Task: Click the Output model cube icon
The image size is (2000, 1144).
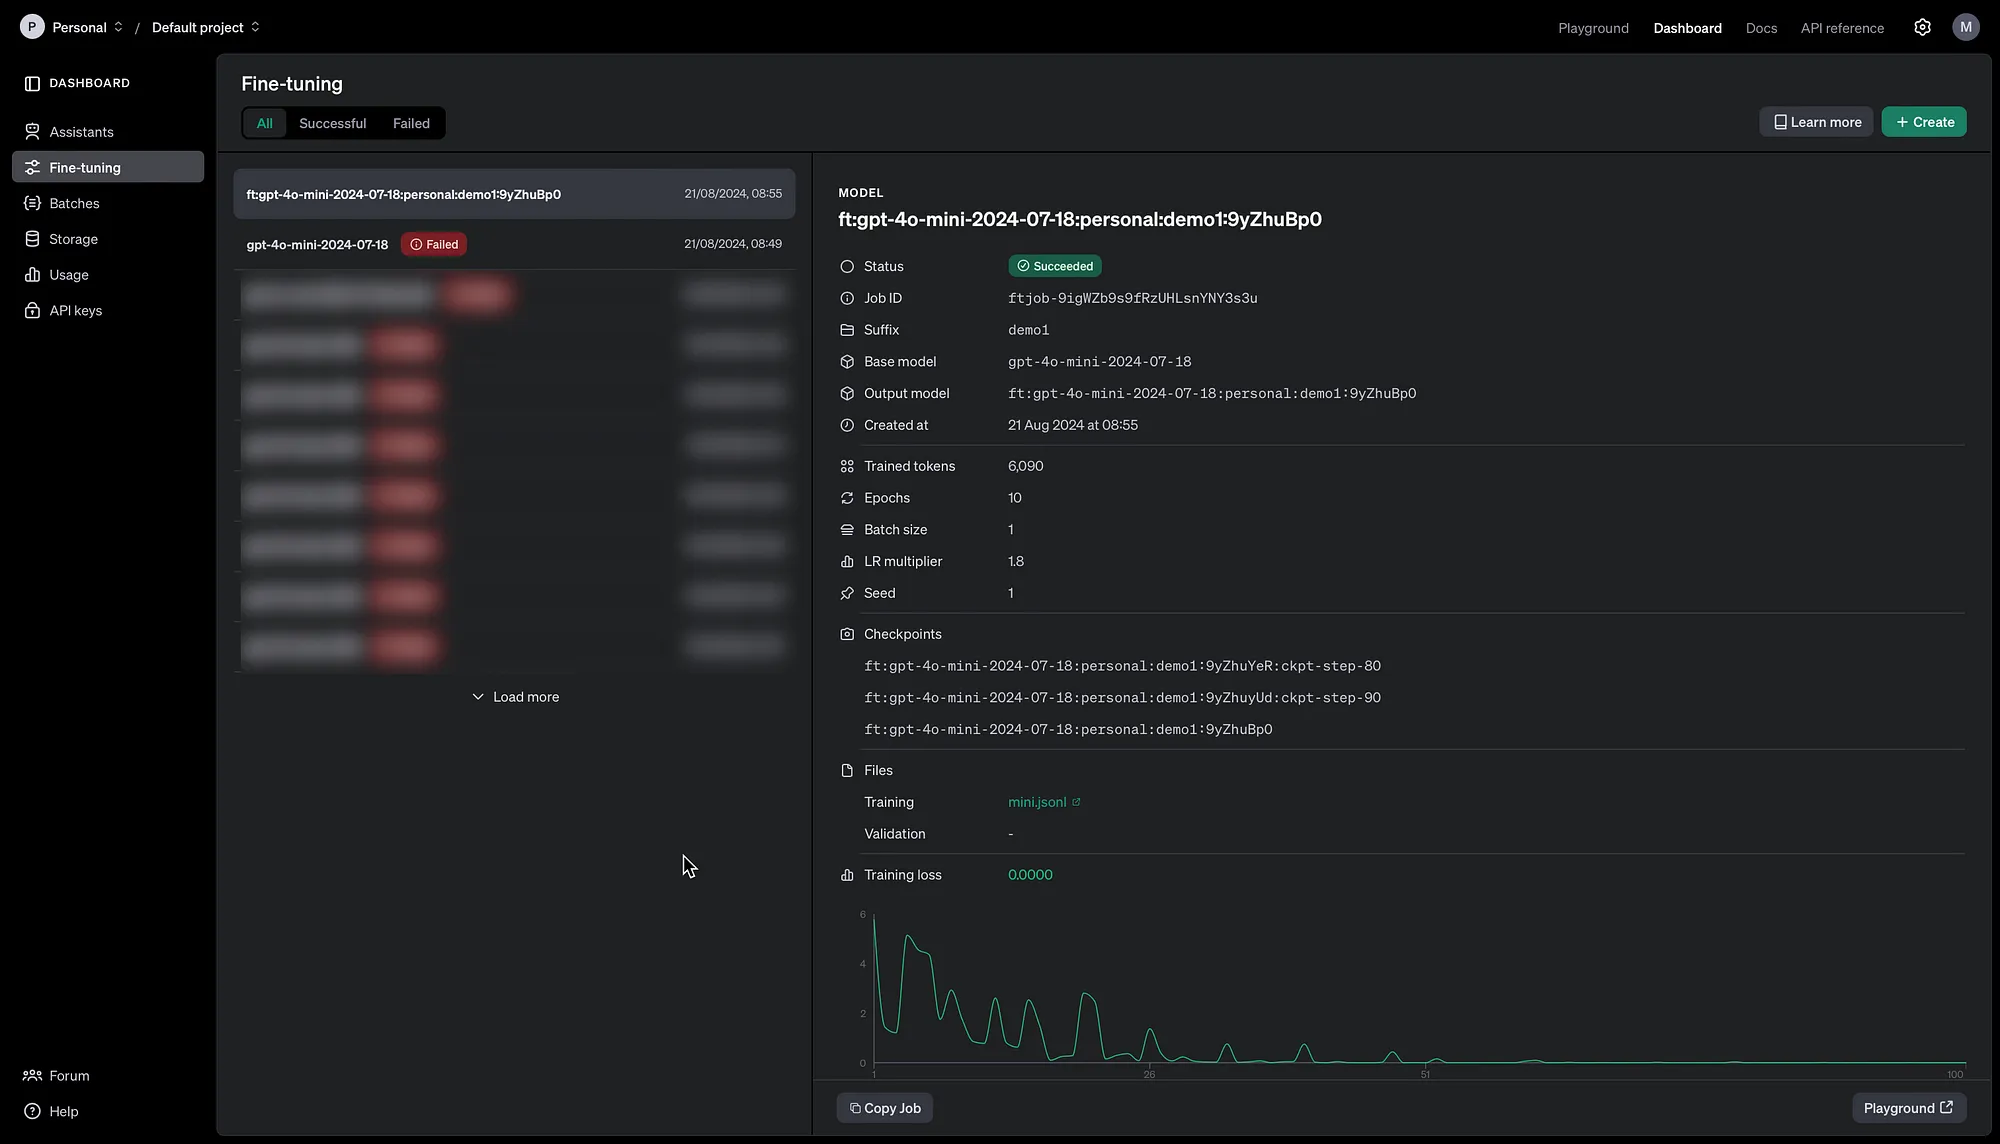Action: click(x=847, y=394)
